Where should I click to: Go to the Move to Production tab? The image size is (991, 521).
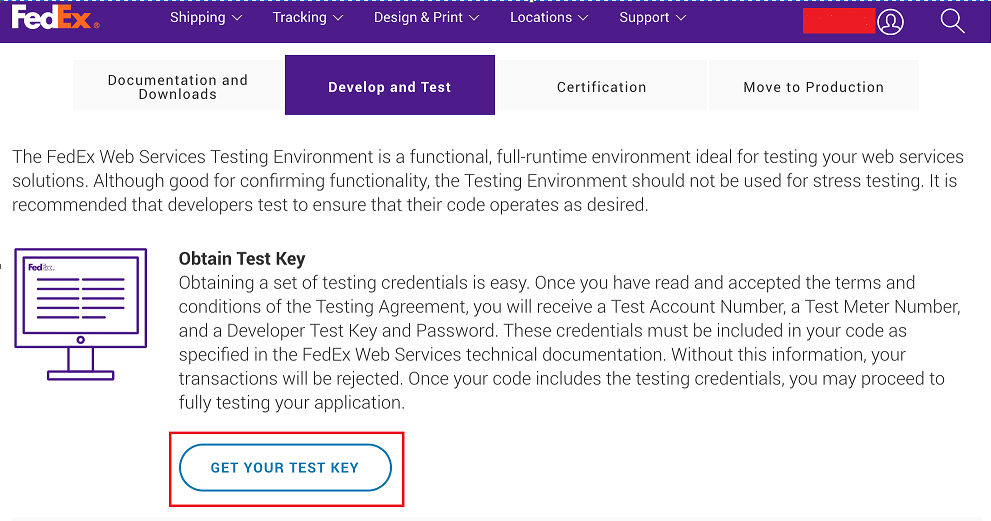(x=813, y=86)
